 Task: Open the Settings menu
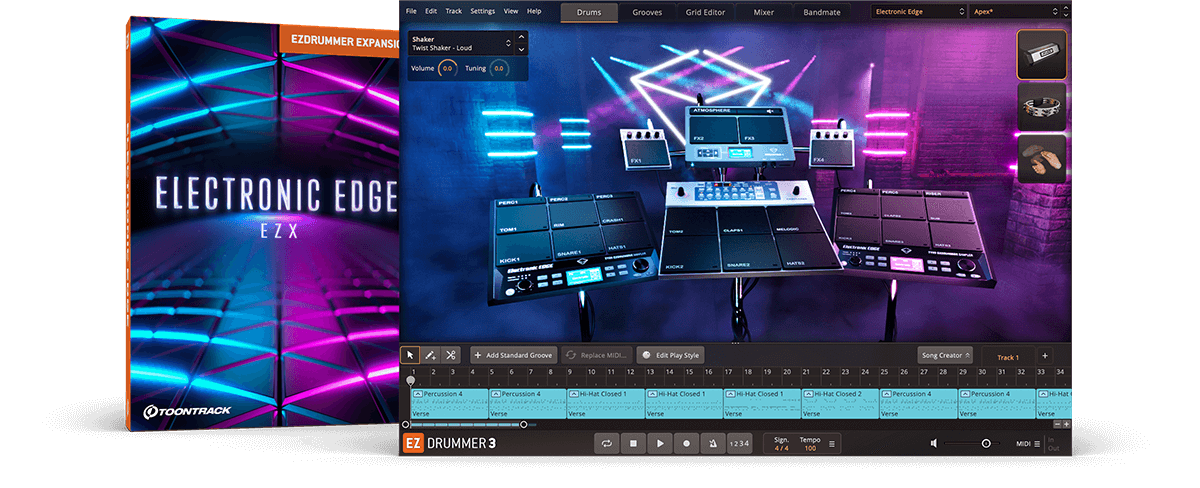coord(482,11)
